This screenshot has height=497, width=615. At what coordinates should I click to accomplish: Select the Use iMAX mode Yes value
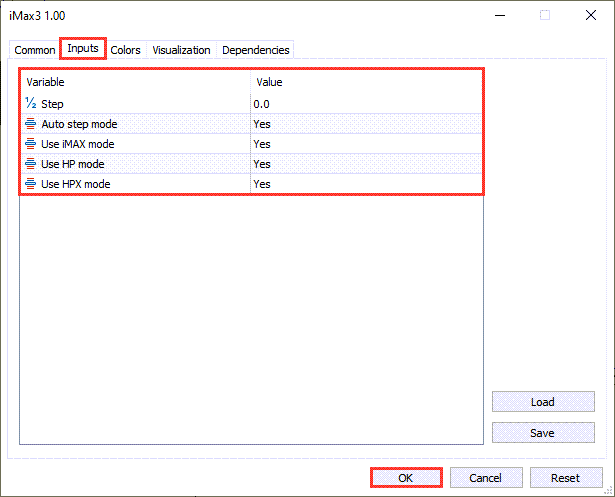click(366, 144)
